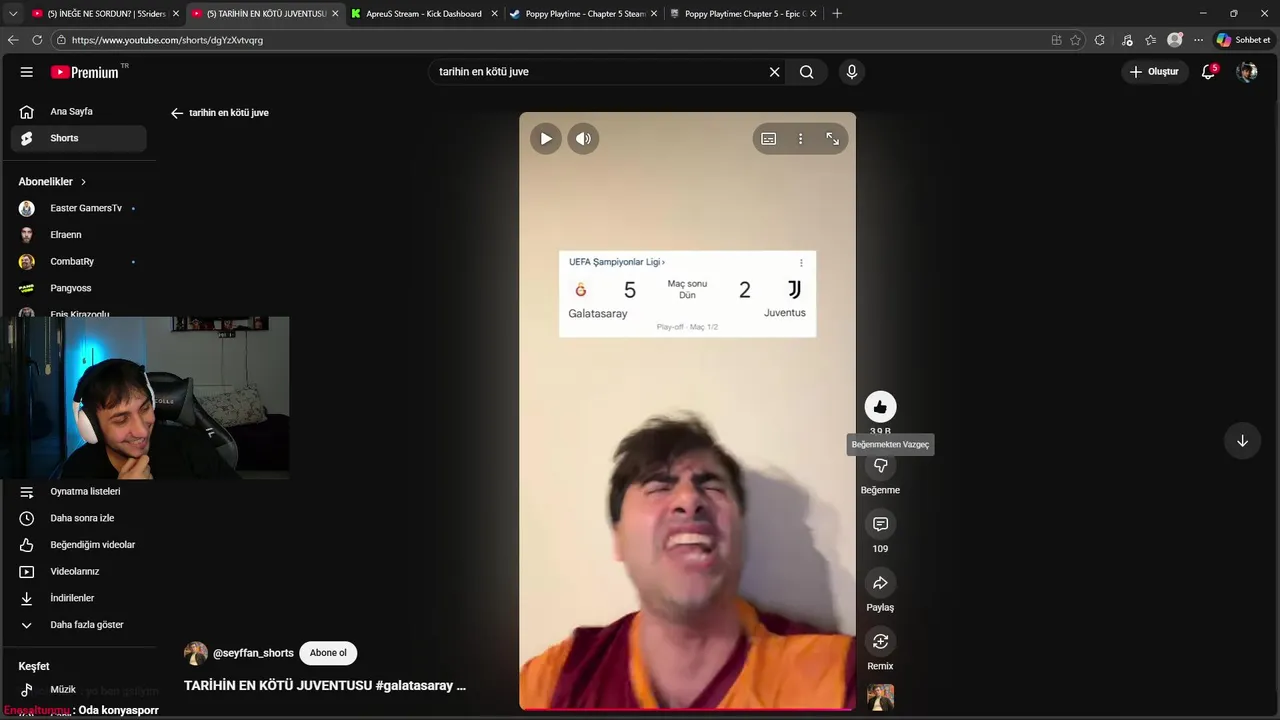Click the magnifier search button
Viewport: 1280px width, 720px height.
806,72
